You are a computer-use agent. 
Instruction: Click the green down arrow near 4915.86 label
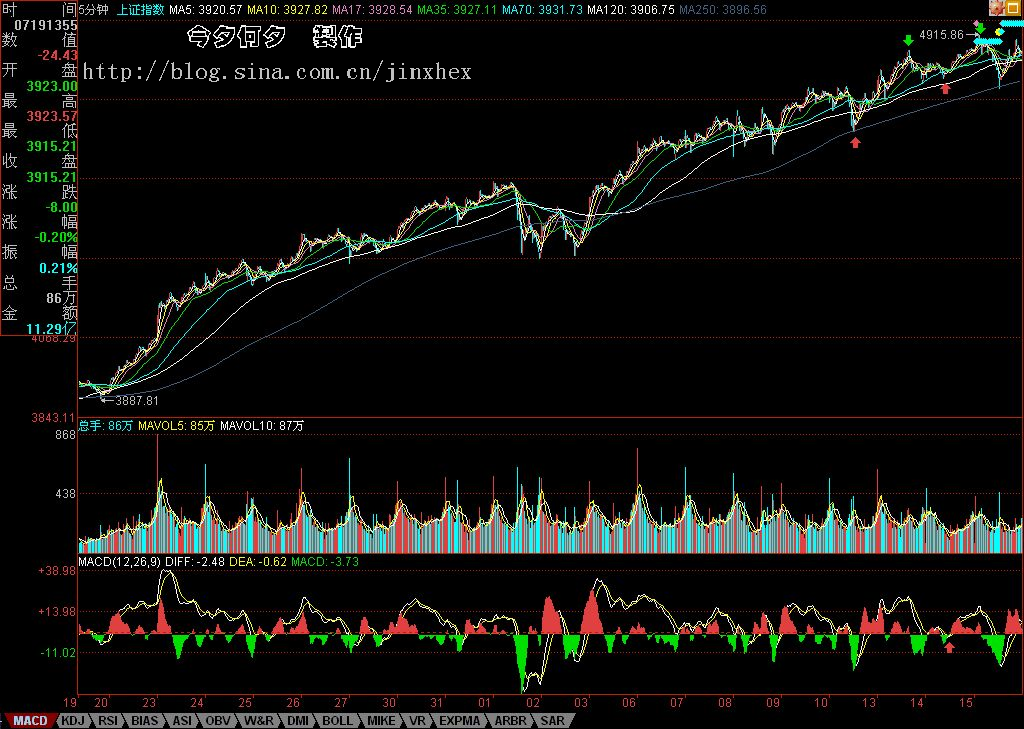[x=908, y=40]
